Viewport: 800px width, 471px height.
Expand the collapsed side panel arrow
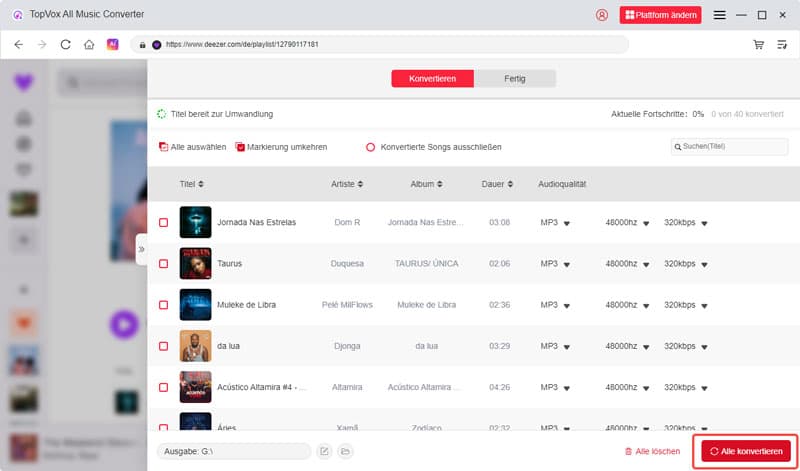pyautogui.click(x=141, y=249)
